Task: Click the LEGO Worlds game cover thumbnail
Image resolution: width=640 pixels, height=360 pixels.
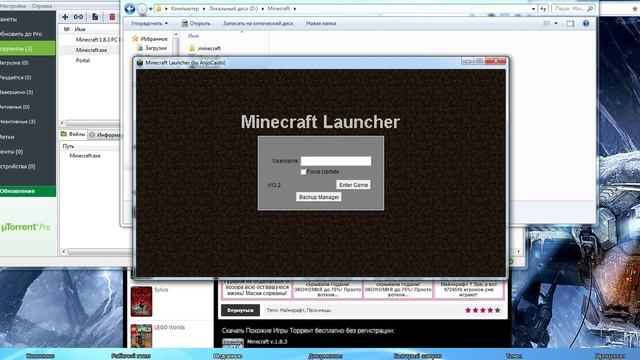Action: [141, 336]
